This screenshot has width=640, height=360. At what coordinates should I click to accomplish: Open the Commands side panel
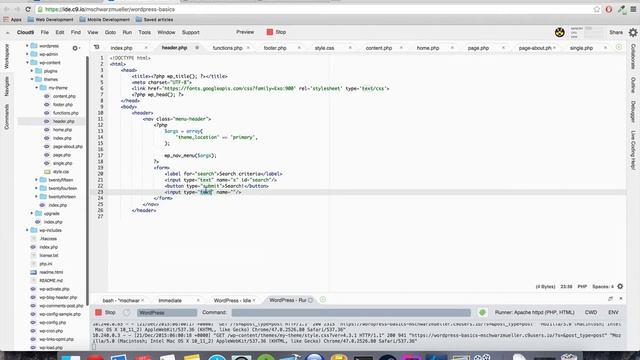[7, 117]
